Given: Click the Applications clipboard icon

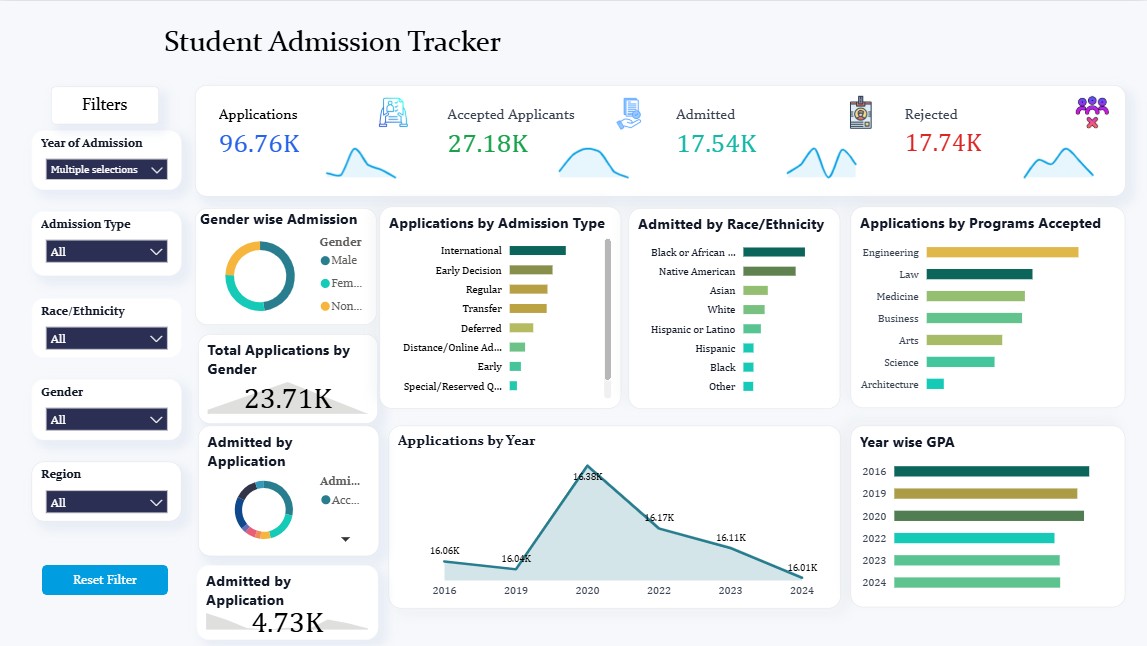Looking at the screenshot, I should (x=393, y=113).
